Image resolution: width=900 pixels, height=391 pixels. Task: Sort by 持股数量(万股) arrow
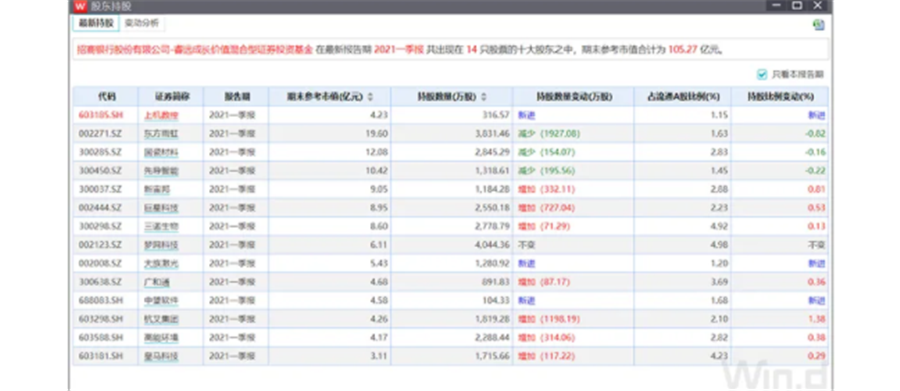[x=484, y=97]
